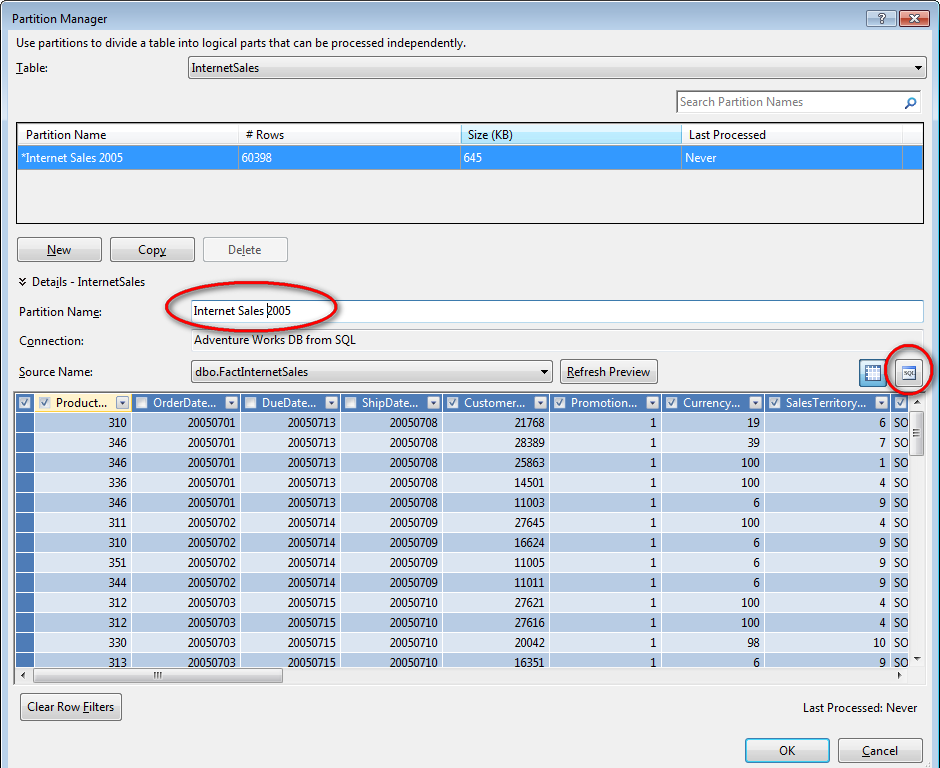Select product cell 351
Viewport: 940px width, 768px height.
point(83,563)
